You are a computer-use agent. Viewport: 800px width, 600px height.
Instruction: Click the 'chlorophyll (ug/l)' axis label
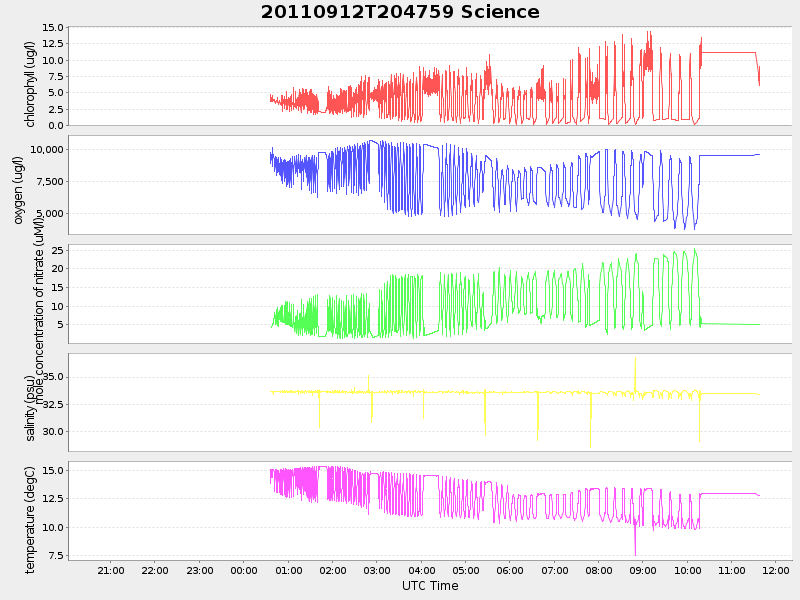point(30,84)
